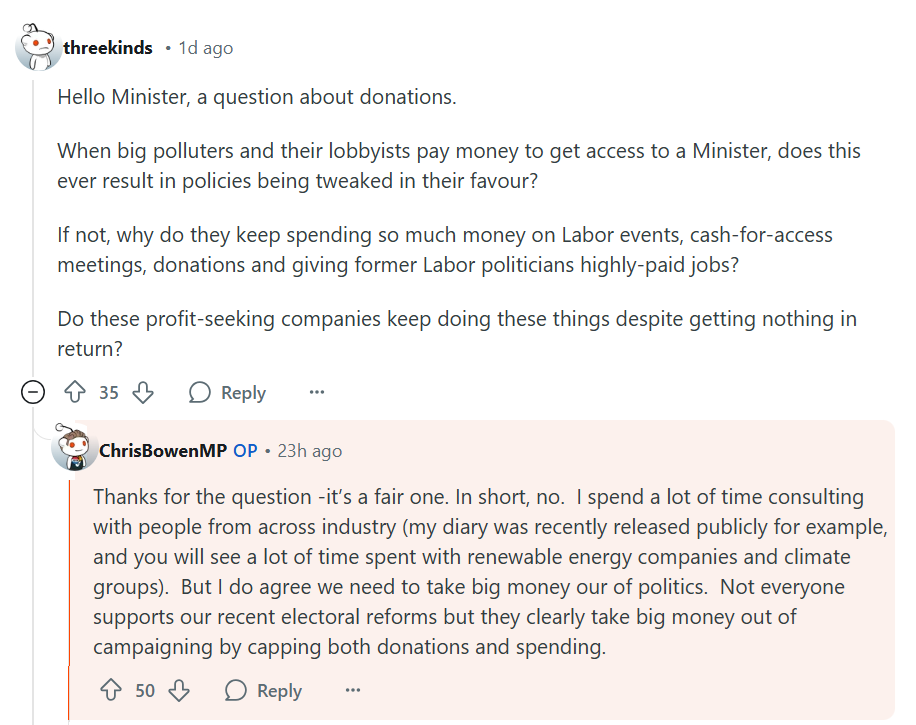Reply to the threekinds comment
916x725 pixels.
click(x=228, y=392)
